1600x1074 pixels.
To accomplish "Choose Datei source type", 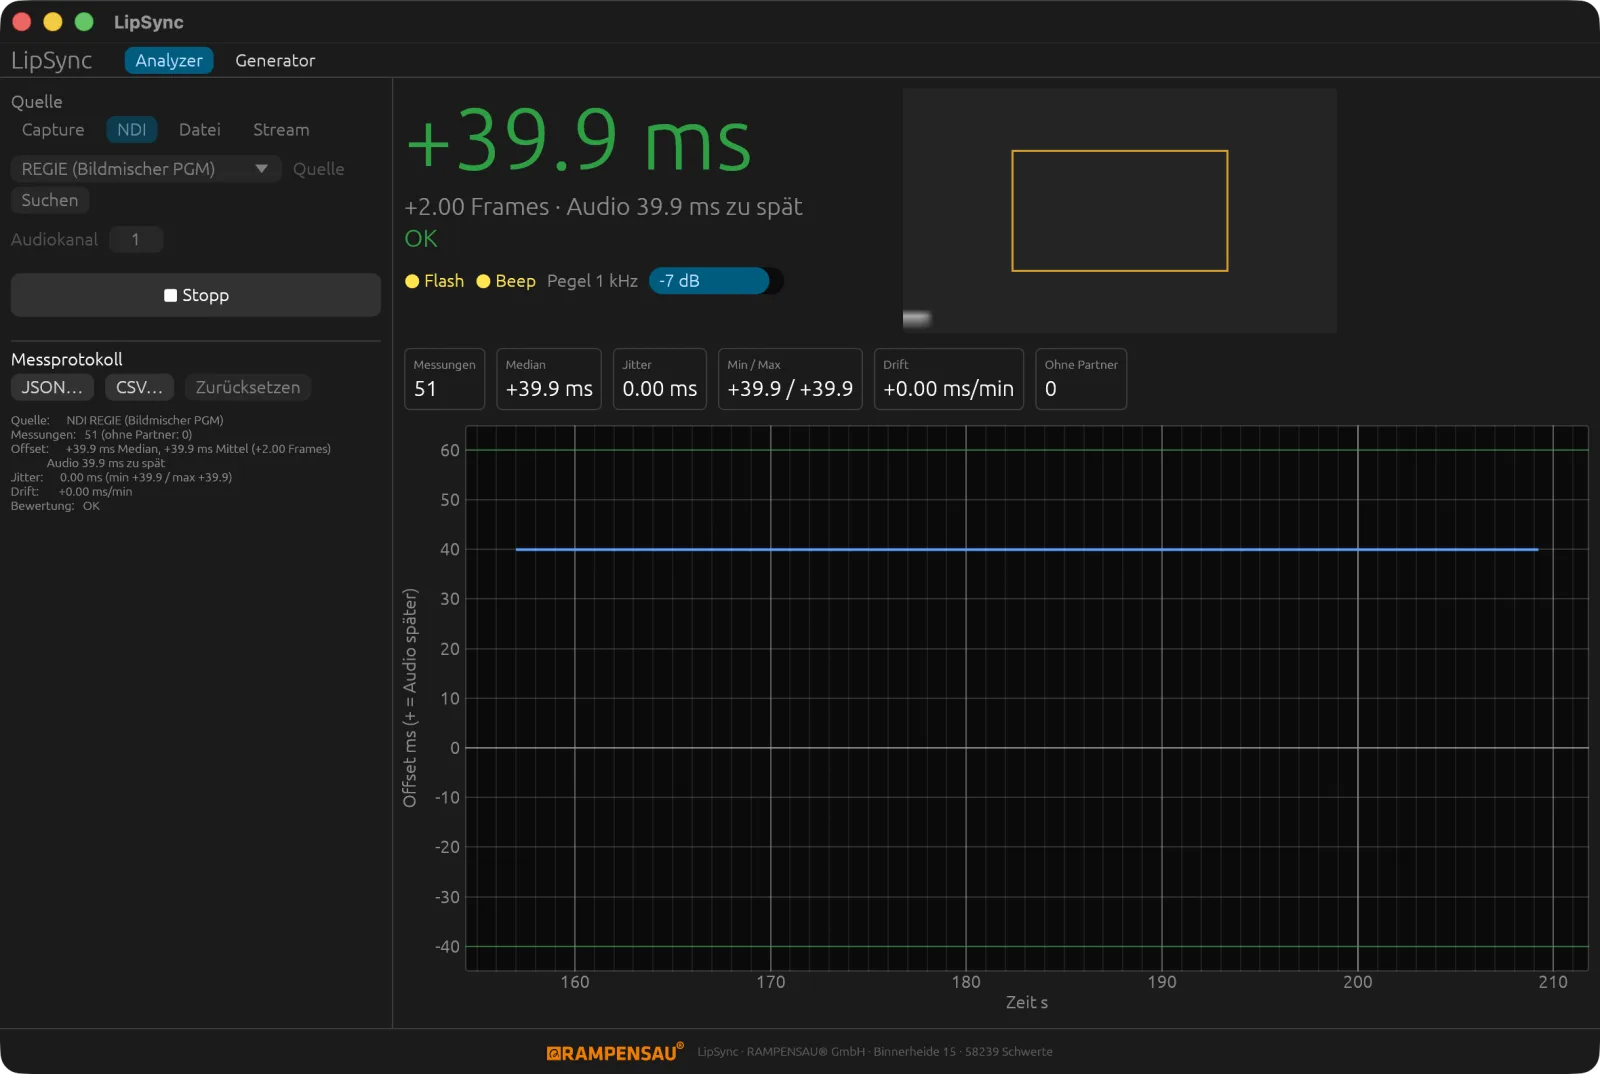I will (x=199, y=130).
